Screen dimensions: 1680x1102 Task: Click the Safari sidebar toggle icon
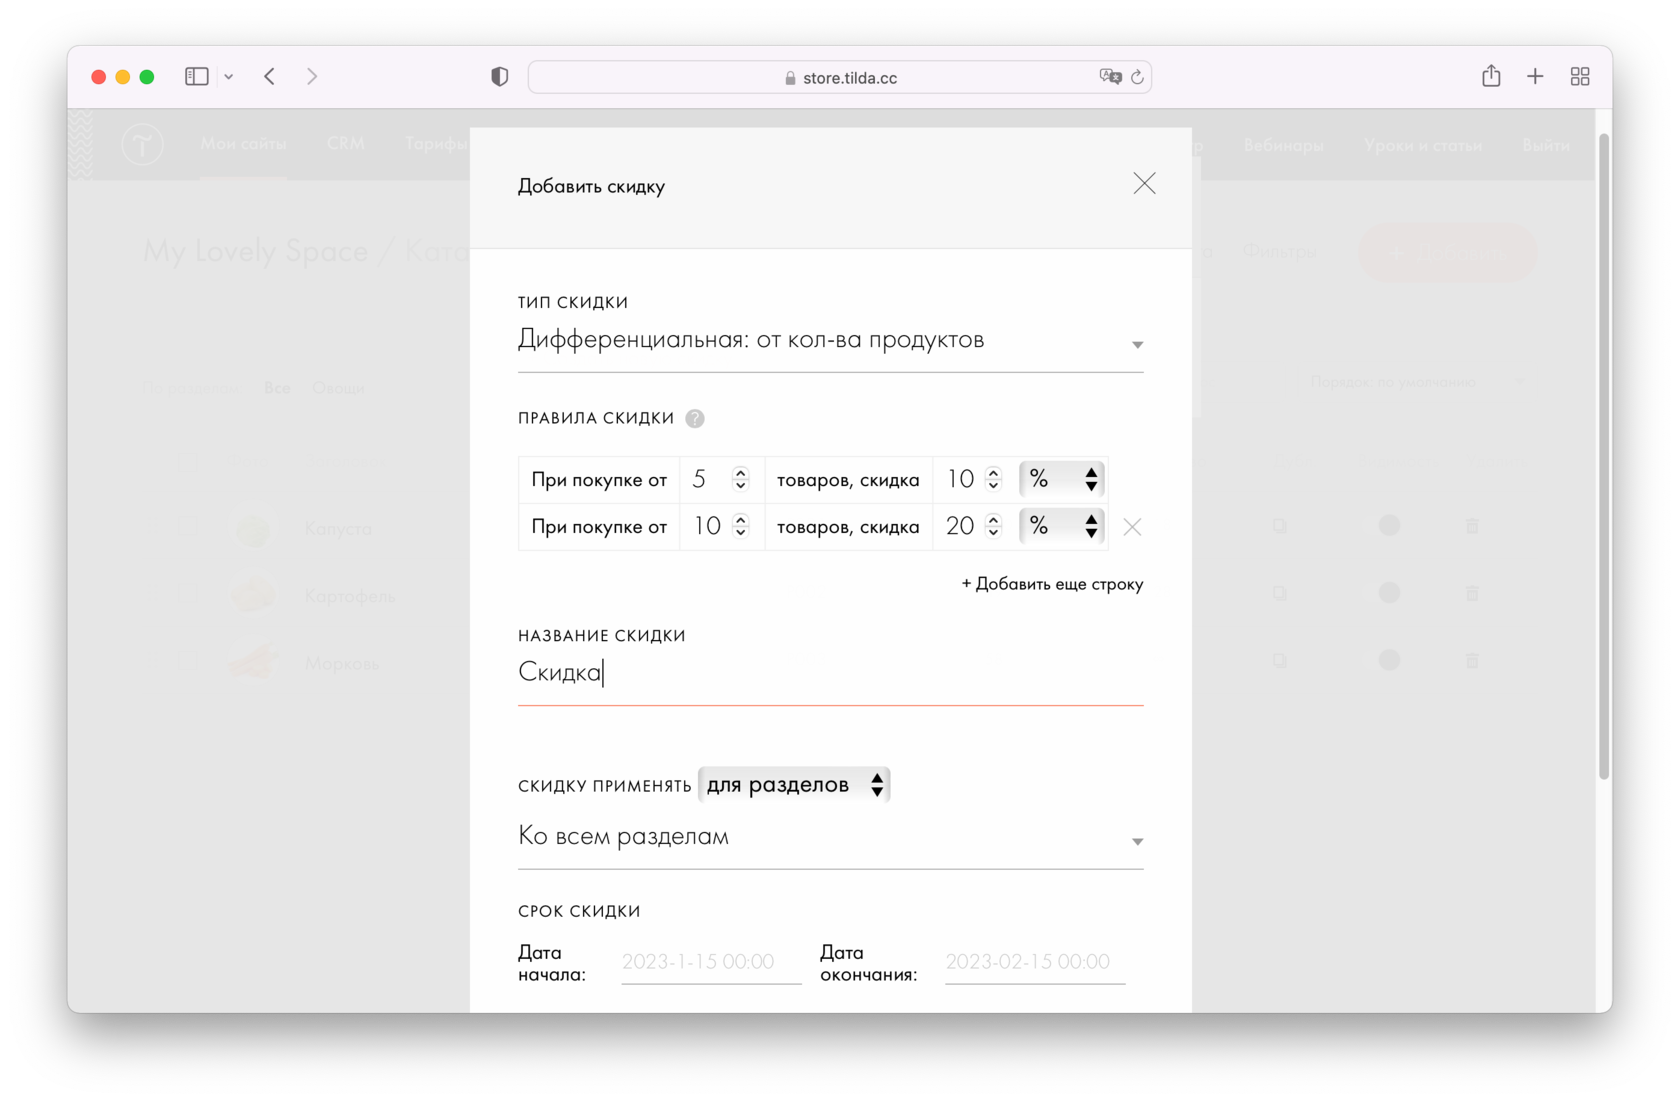(x=197, y=77)
